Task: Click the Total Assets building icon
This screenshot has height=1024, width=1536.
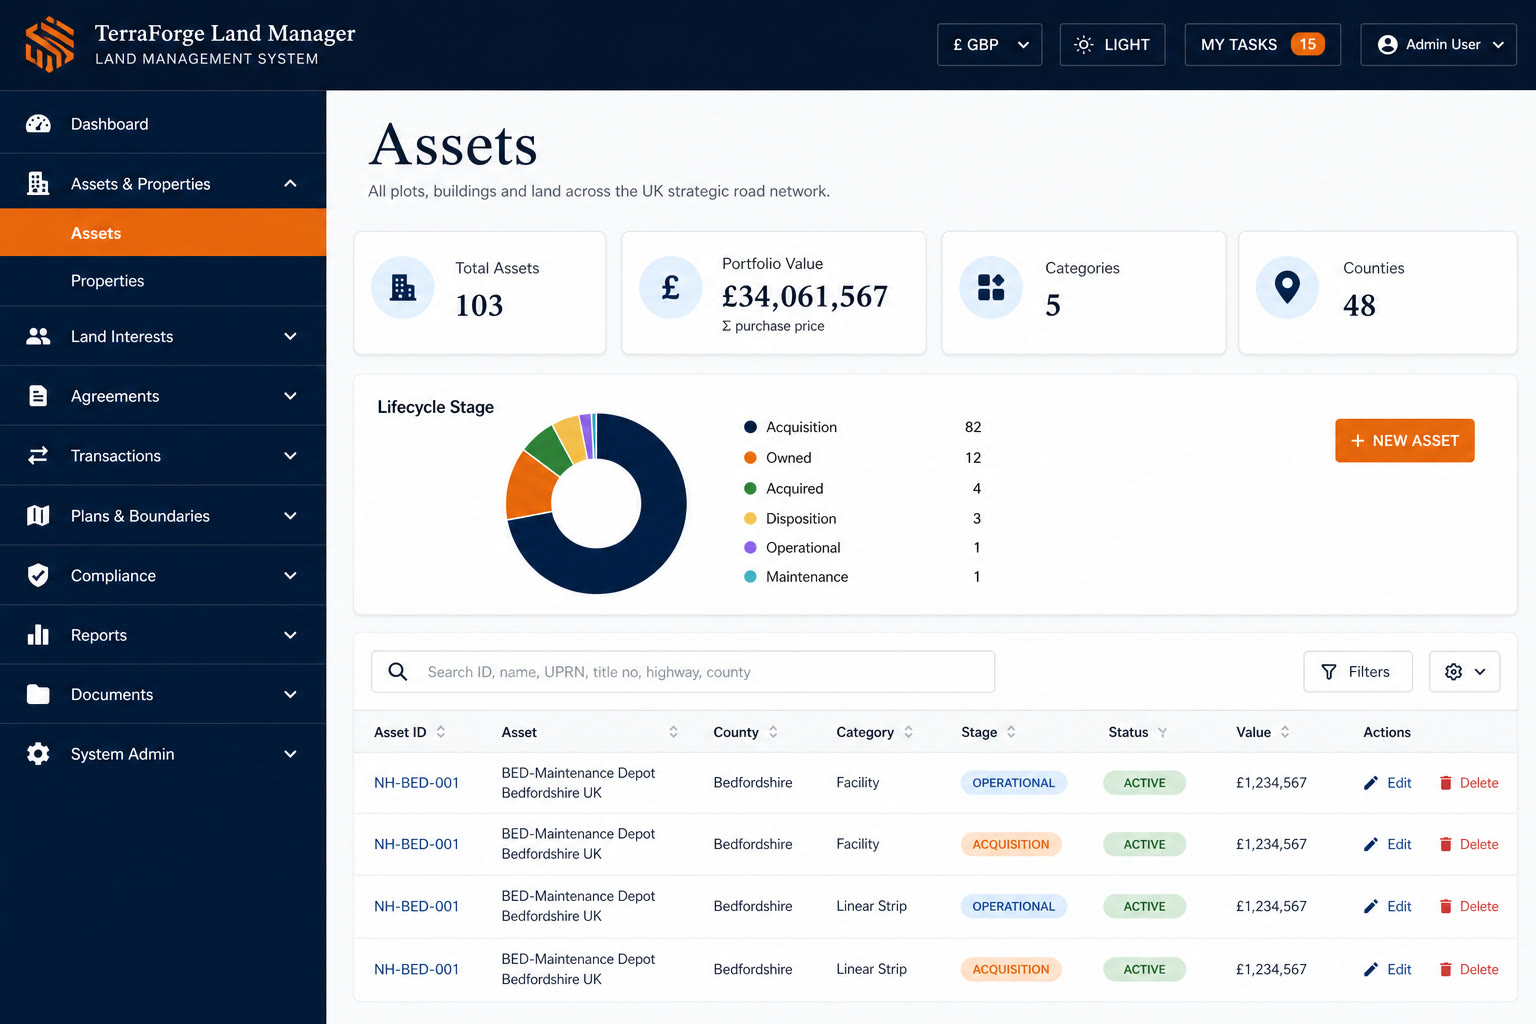Action: tap(403, 288)
